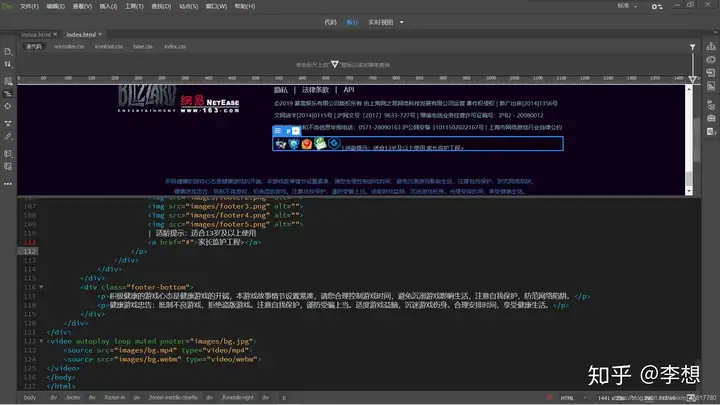720x405 pixels.
Task: Click the live view scroll down arrow
Action: click(689, 191)
